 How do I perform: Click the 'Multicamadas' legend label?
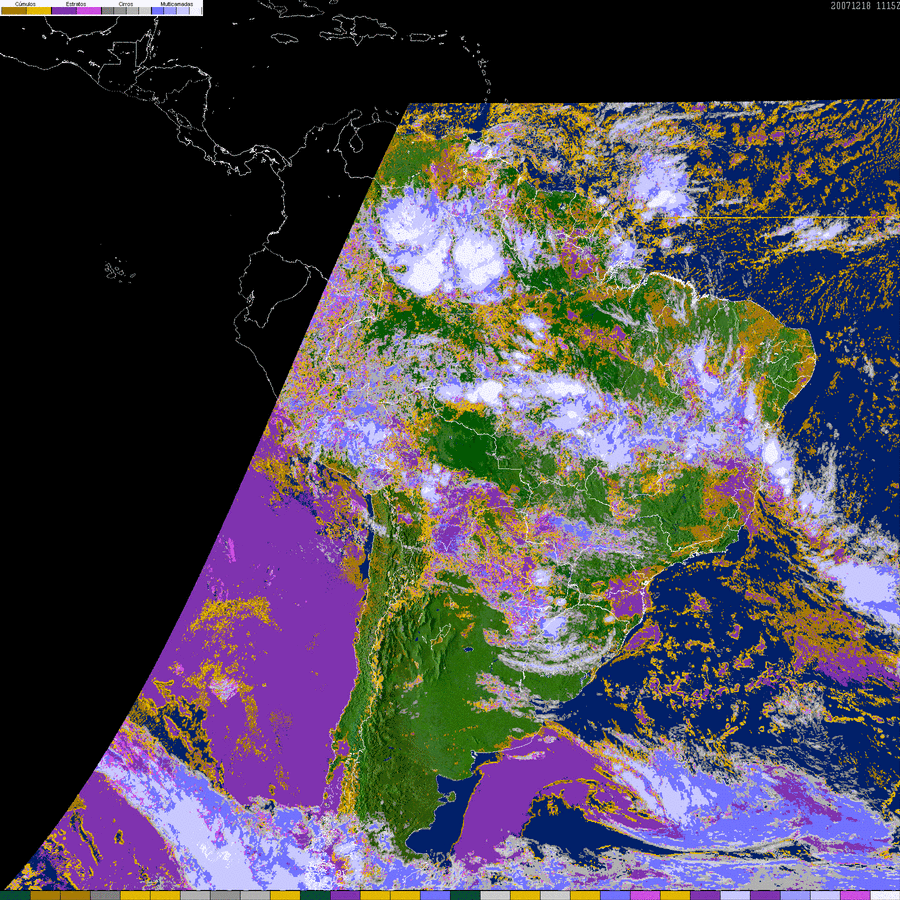[177, 4]
